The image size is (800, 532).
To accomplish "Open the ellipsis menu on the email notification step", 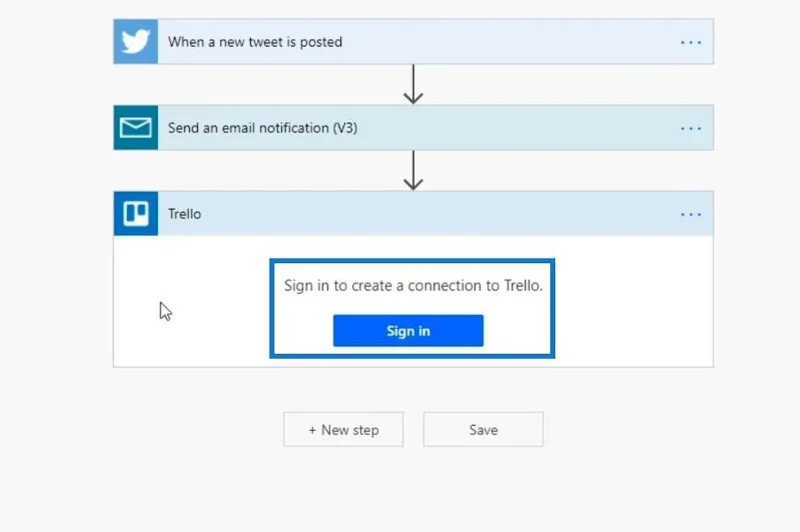I will click(691, 129).
